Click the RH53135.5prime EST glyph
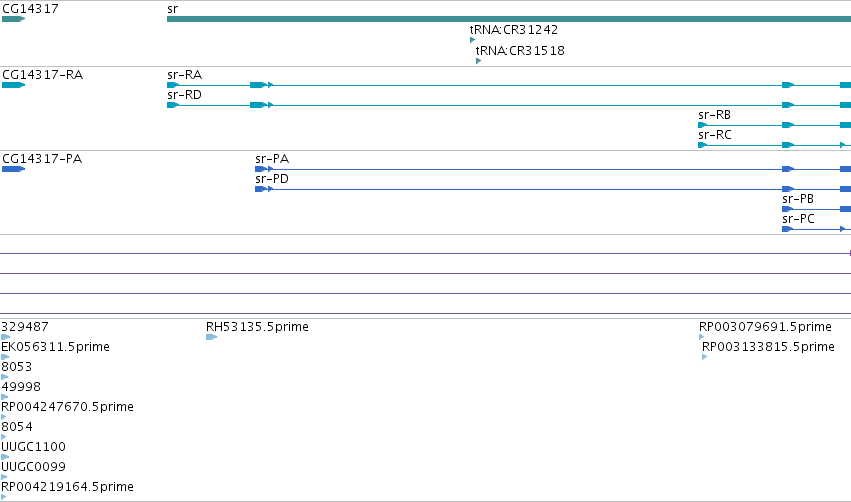Screen dimensions: 851x502 212,338
